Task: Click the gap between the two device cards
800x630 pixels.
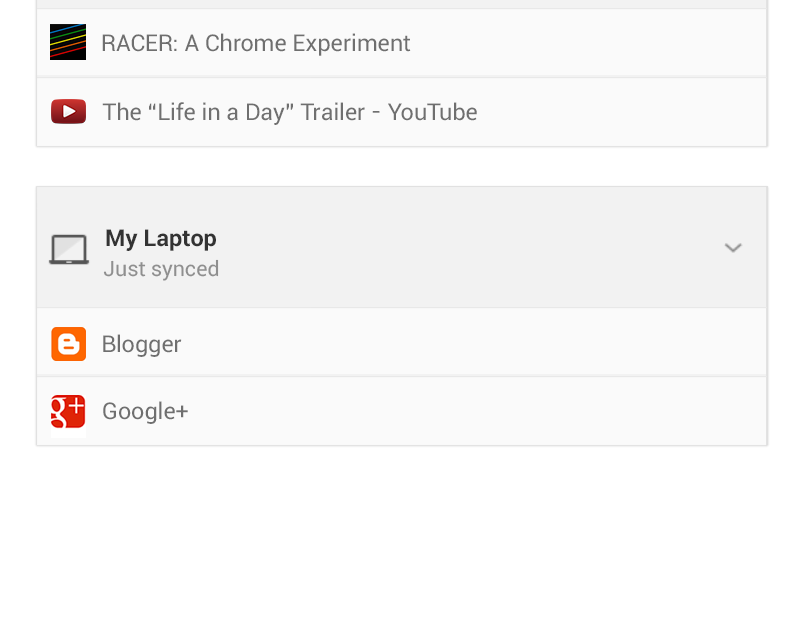Action: pos(400,167)
